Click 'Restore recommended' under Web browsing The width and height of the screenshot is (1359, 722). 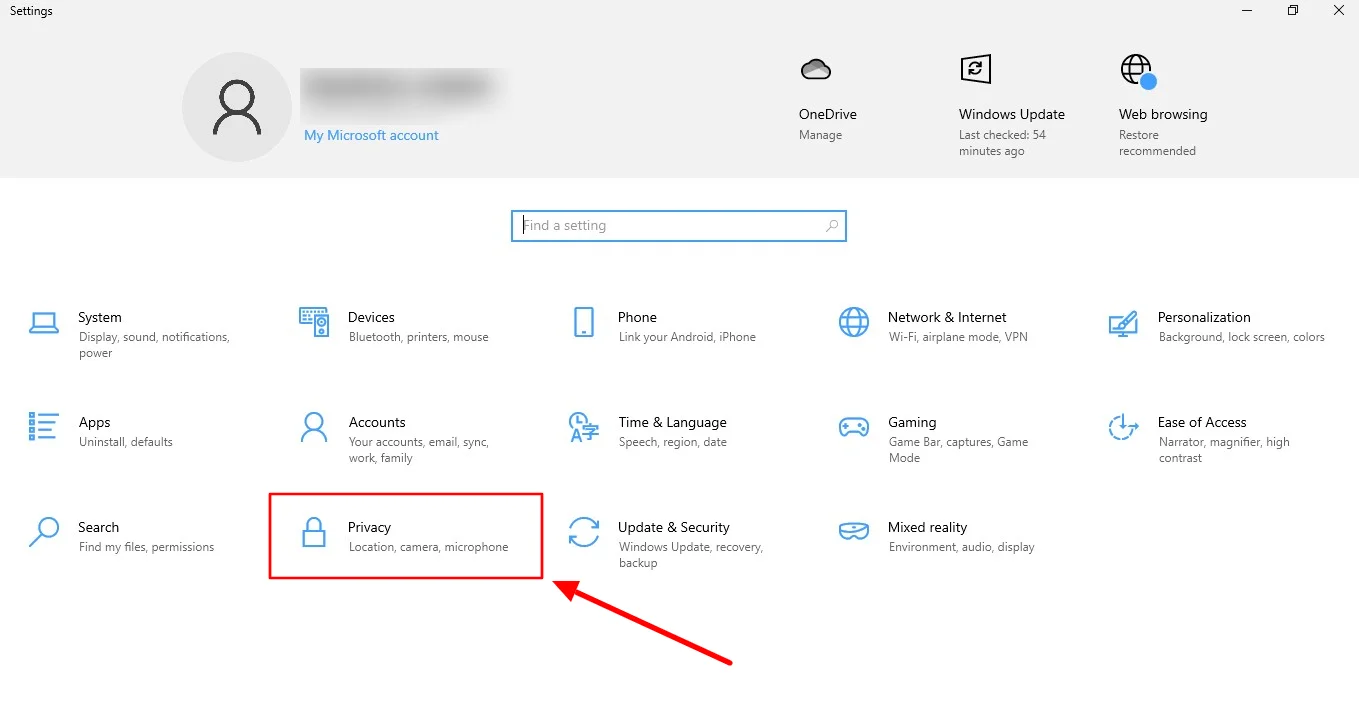tap(1157, 143)
